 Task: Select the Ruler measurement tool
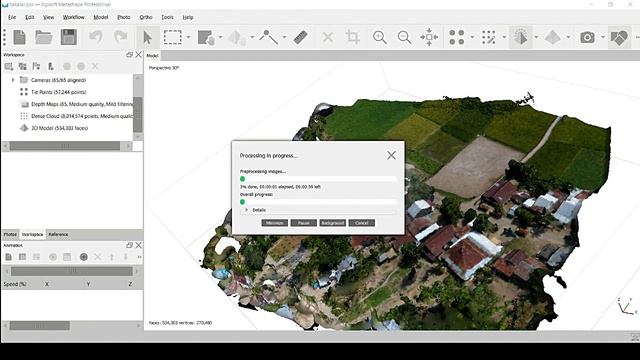tap(300, 37)
